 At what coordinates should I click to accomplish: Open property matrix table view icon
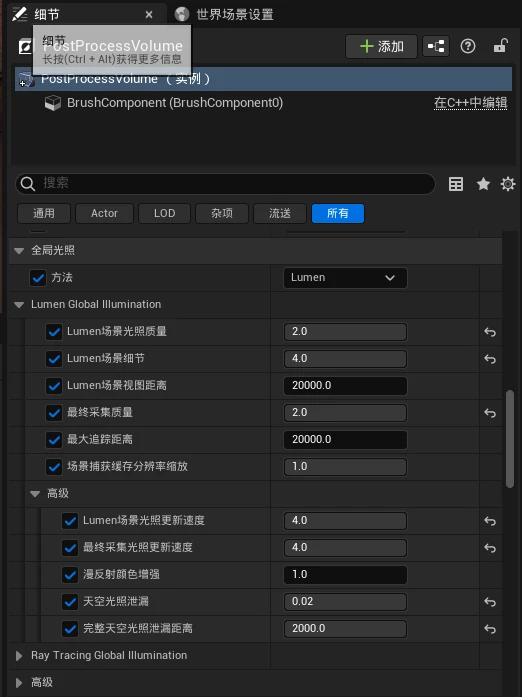[x=456, y=184]
